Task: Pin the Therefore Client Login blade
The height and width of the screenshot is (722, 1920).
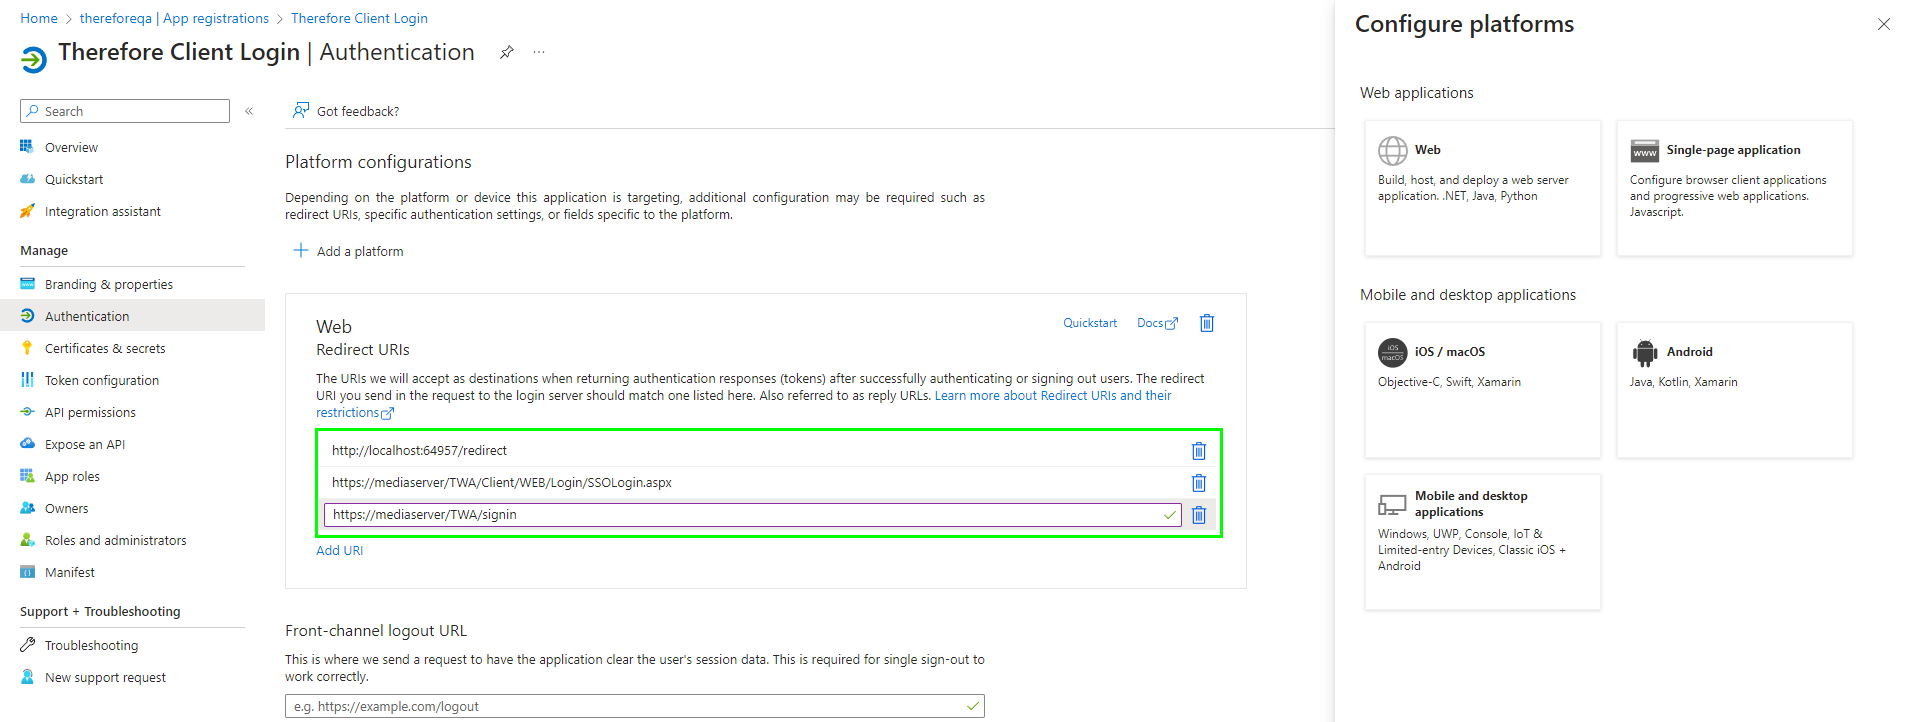Action: click(x=507, y=52)
